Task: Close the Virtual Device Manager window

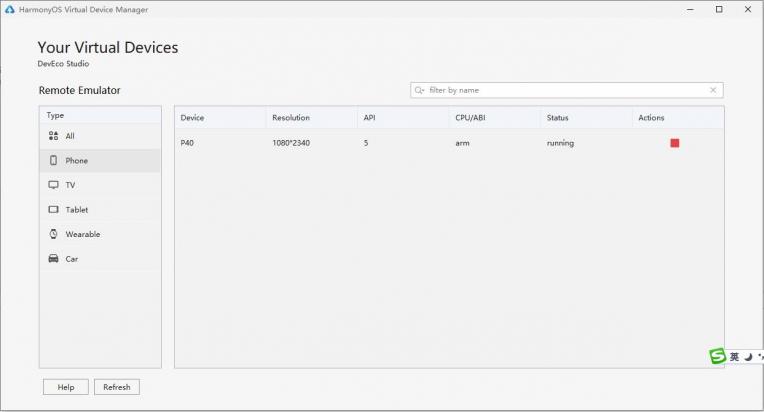Action: tap(748, 9)
